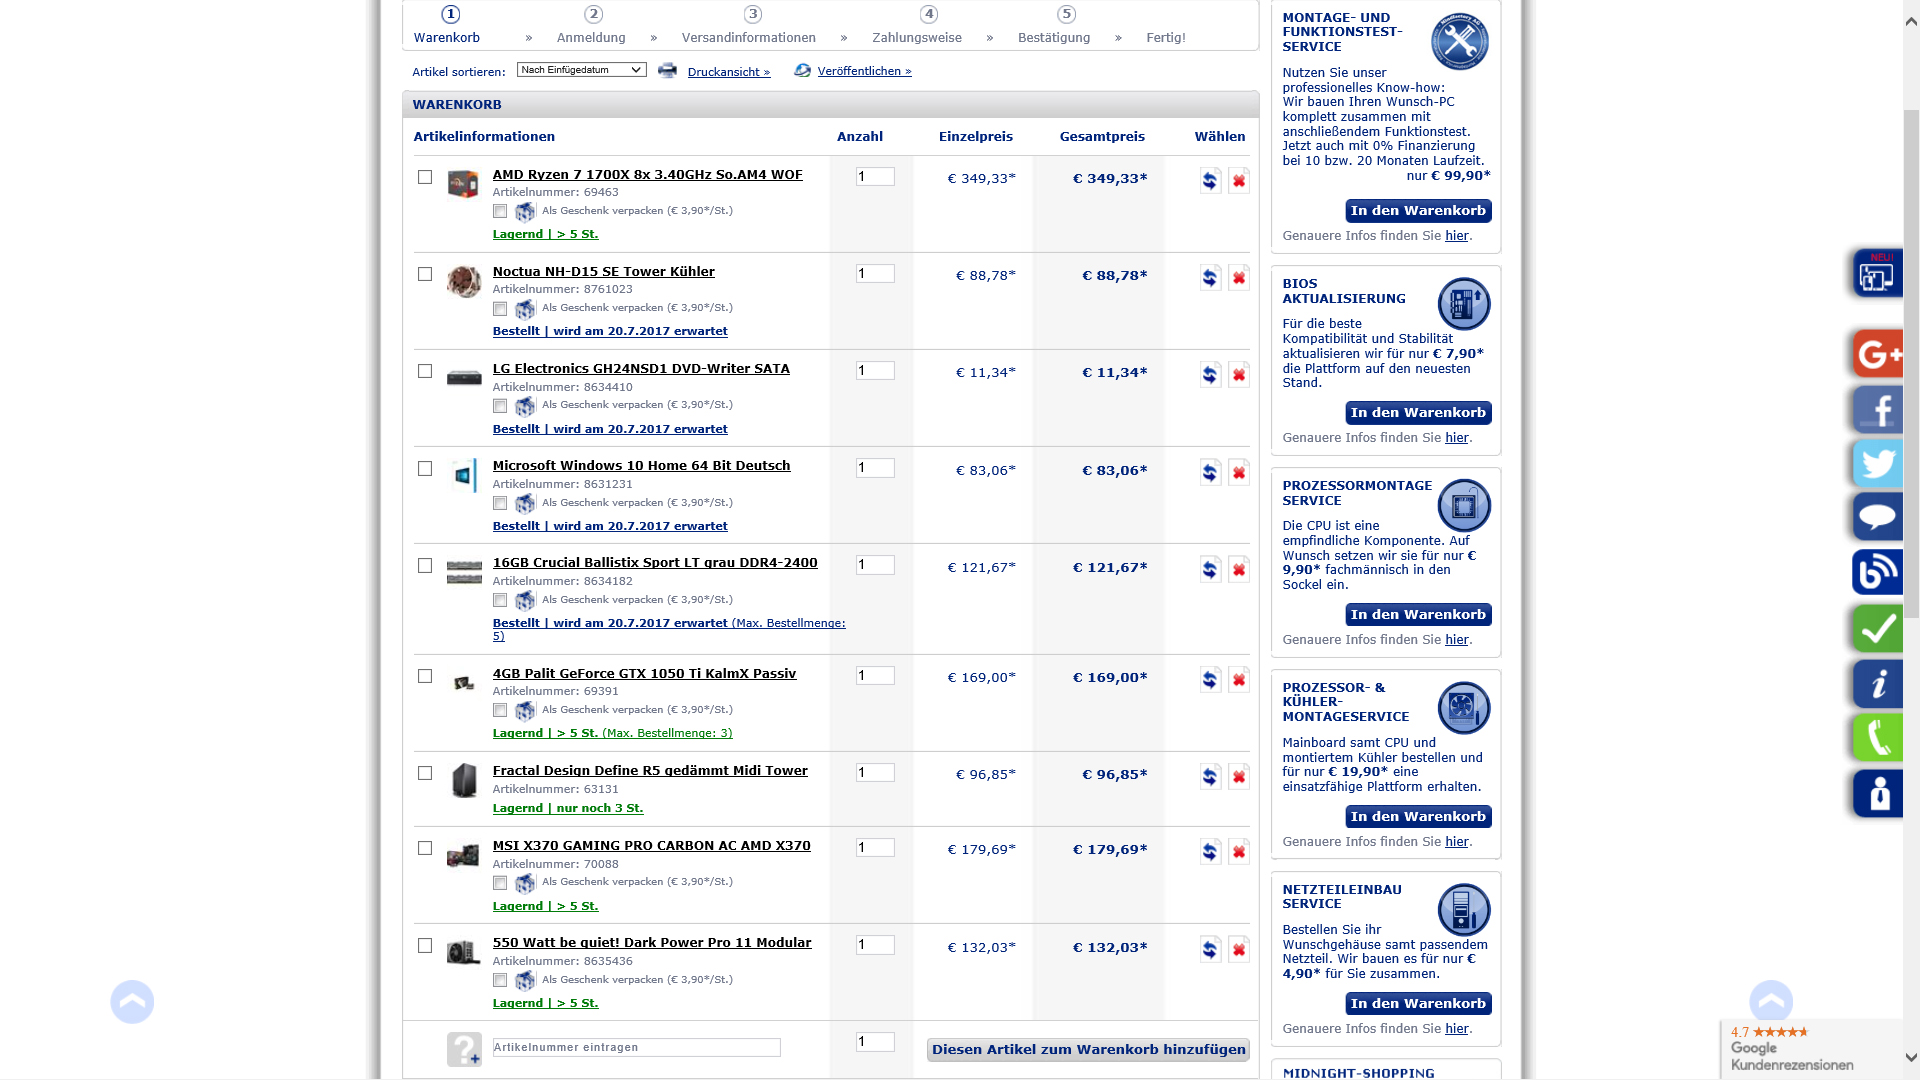Go to the Anmeldung checkout step
Screen dimensions: 1920x1080
[x=591, y=37]
